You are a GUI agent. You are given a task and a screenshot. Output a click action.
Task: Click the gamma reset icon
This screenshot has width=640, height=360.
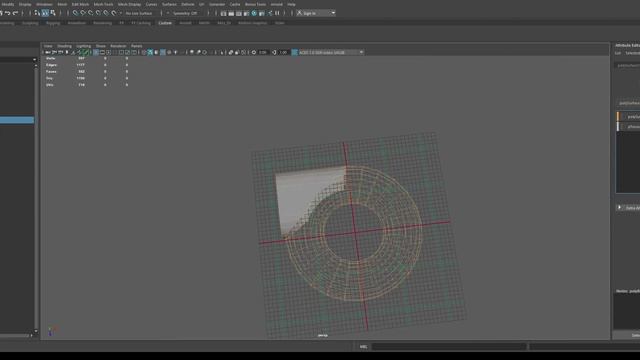pos(274,52)
